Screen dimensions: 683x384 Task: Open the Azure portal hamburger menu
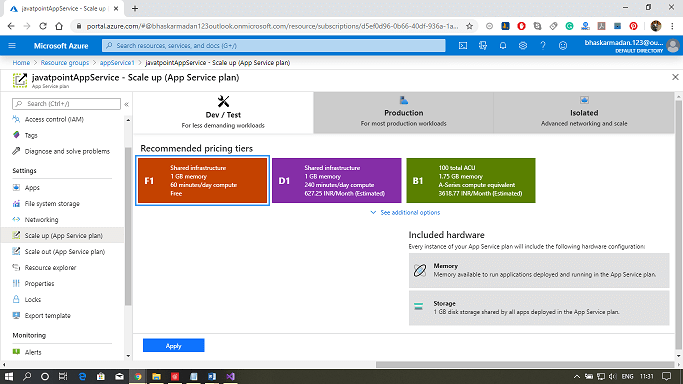12,46
